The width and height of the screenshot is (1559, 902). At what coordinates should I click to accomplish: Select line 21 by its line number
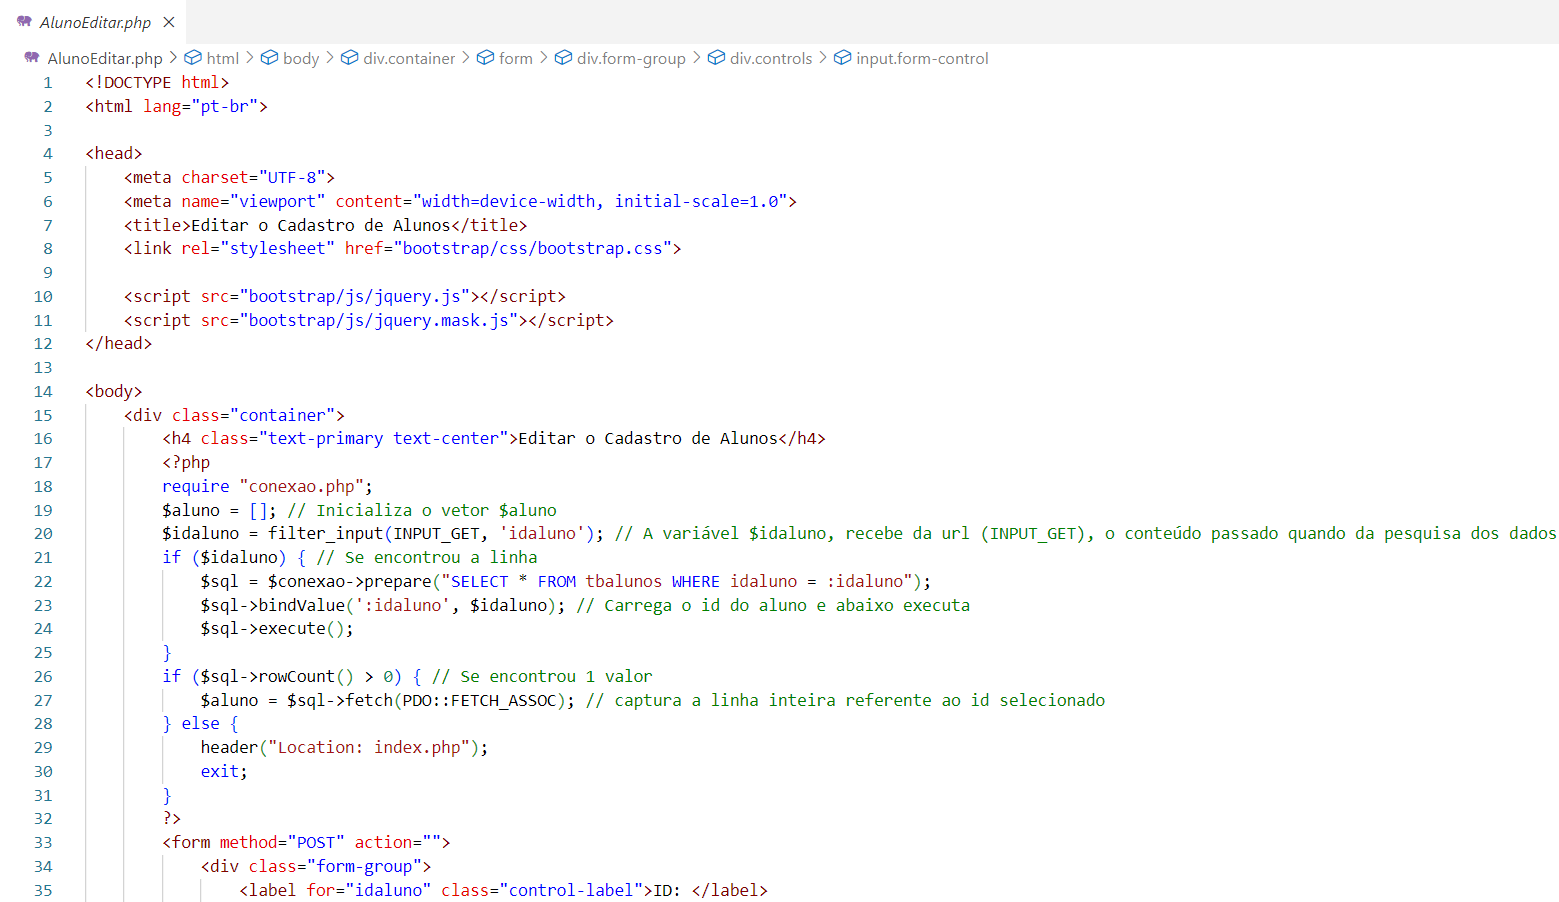point(43,557)
